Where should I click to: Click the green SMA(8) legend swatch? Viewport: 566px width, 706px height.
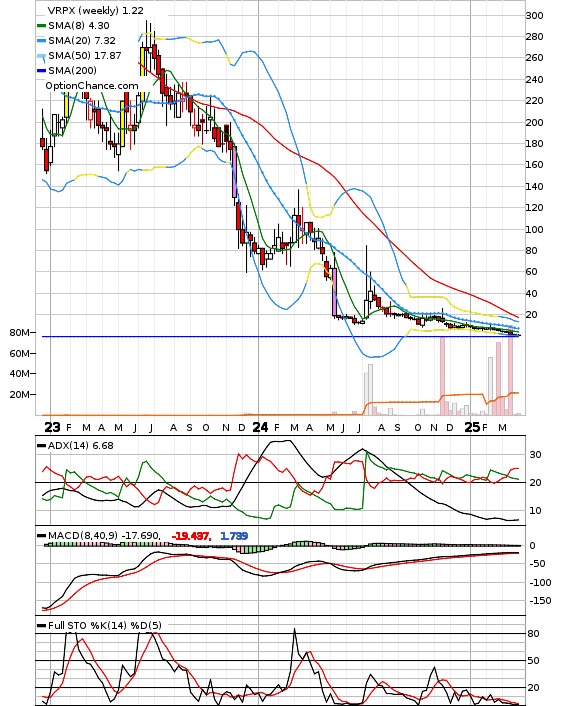click(42, 26)
